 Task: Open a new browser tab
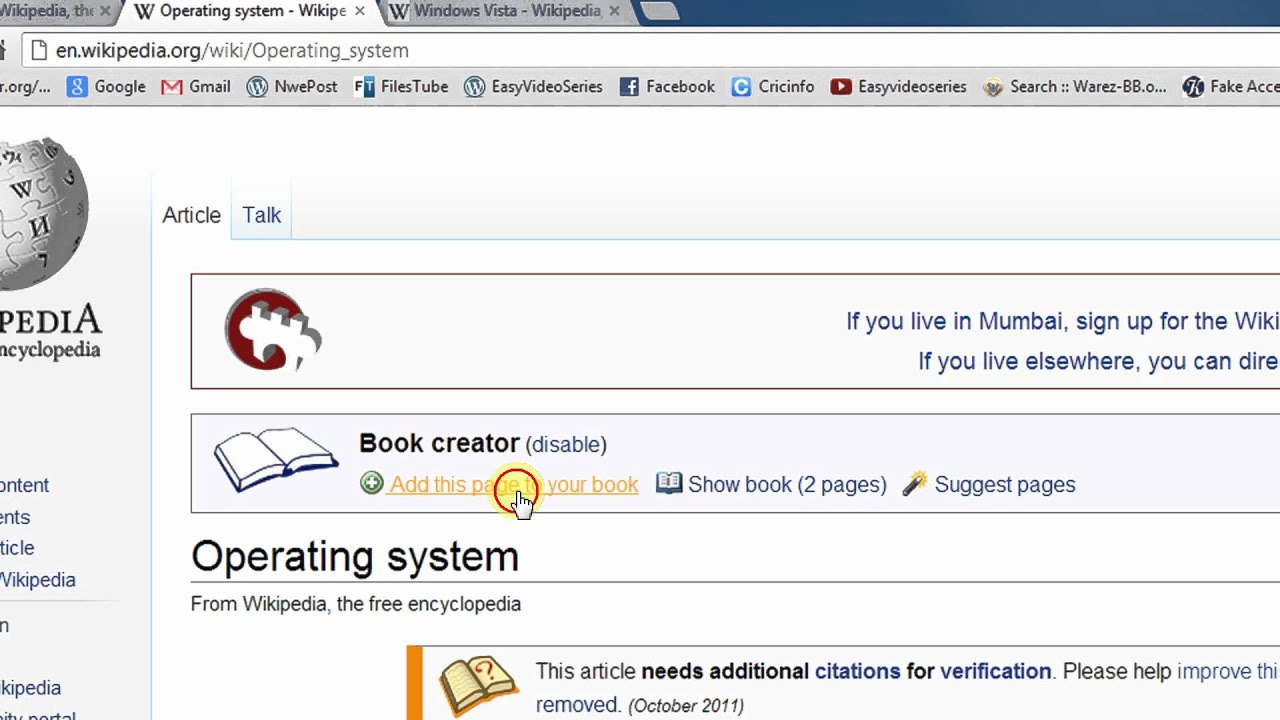pyautogui.click(x=659, y=11)
